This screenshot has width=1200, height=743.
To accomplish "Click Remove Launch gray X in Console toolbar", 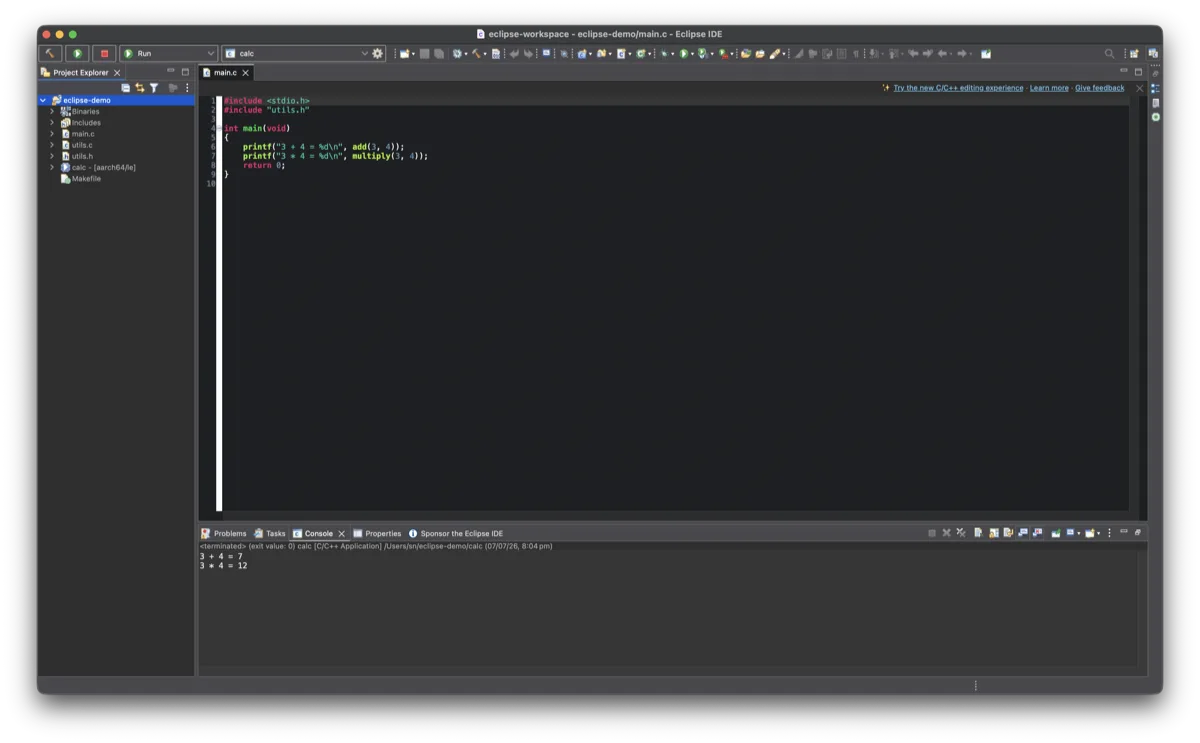I will [946, 533].
